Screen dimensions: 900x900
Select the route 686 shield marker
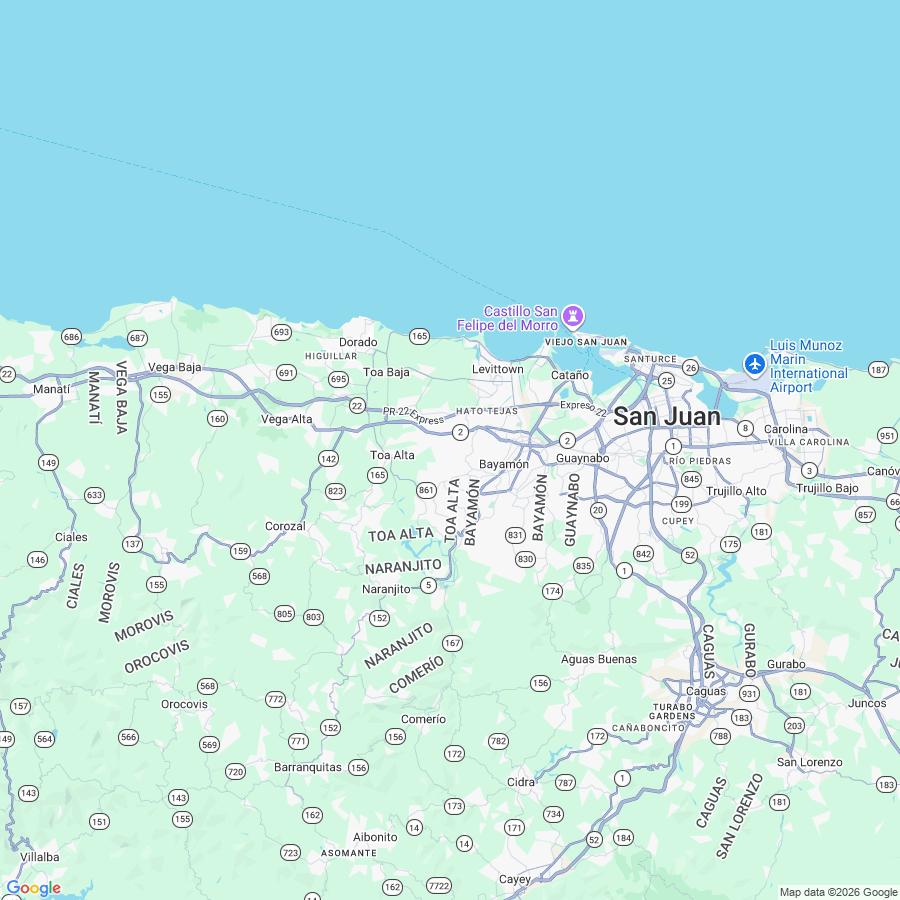[72, 337]
